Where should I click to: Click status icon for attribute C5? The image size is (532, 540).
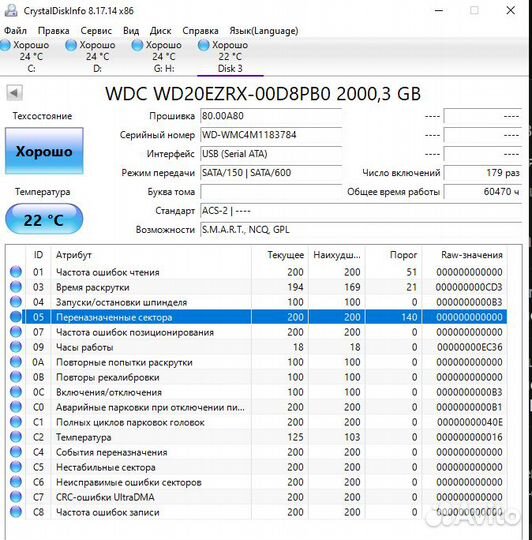point(16,467)
